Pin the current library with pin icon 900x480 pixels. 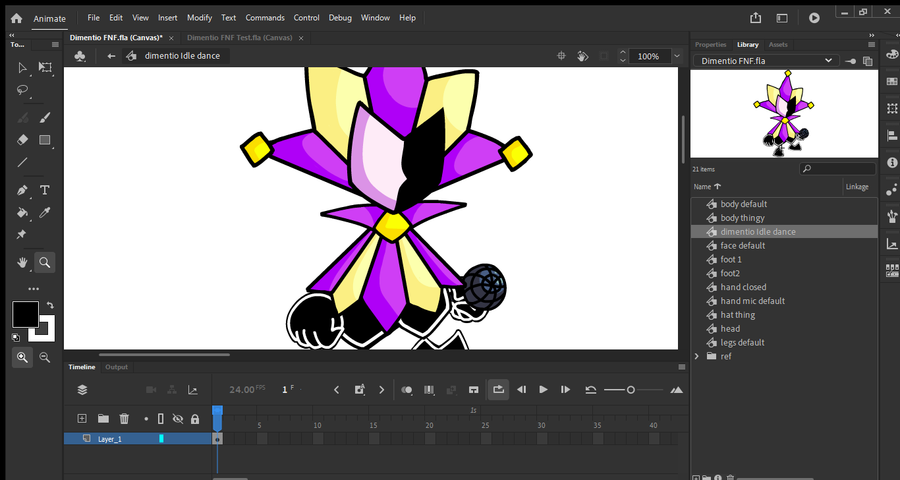(x=851, y=61)
